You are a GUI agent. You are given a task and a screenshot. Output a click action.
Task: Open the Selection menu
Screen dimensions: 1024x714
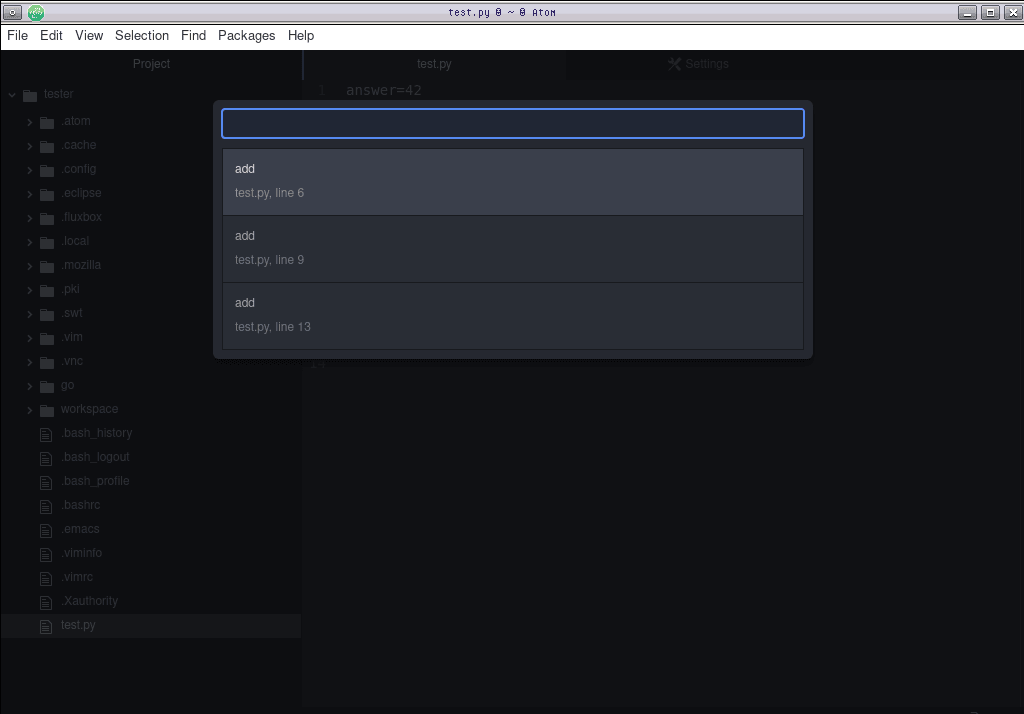coord(142,35)
